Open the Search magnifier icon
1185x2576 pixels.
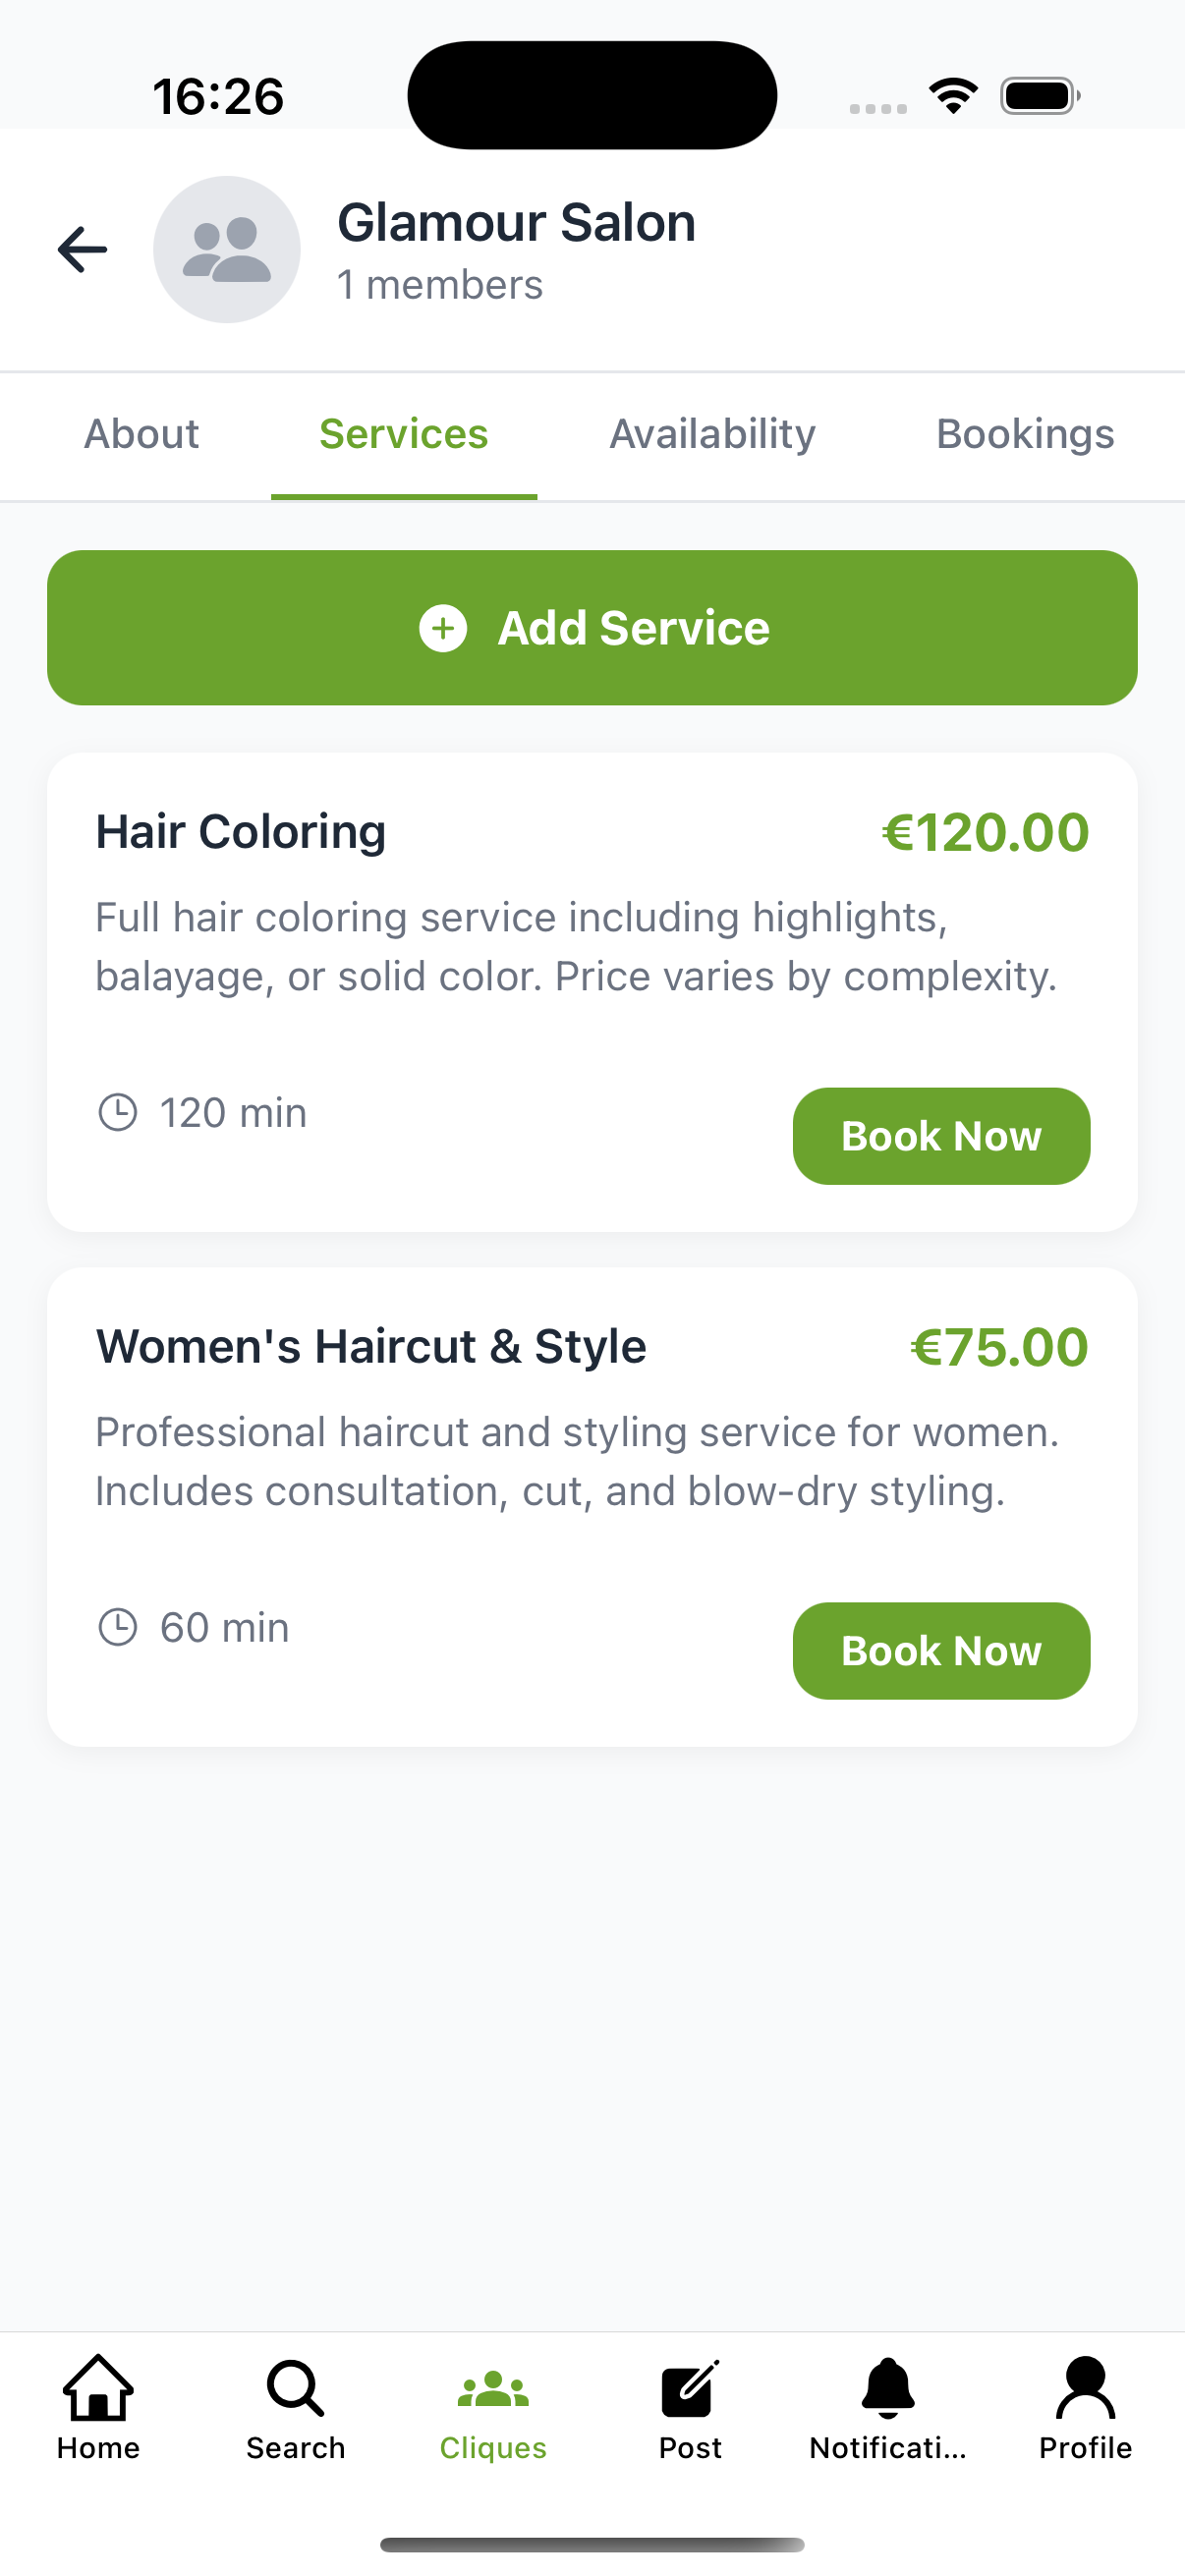(295, 2387)
